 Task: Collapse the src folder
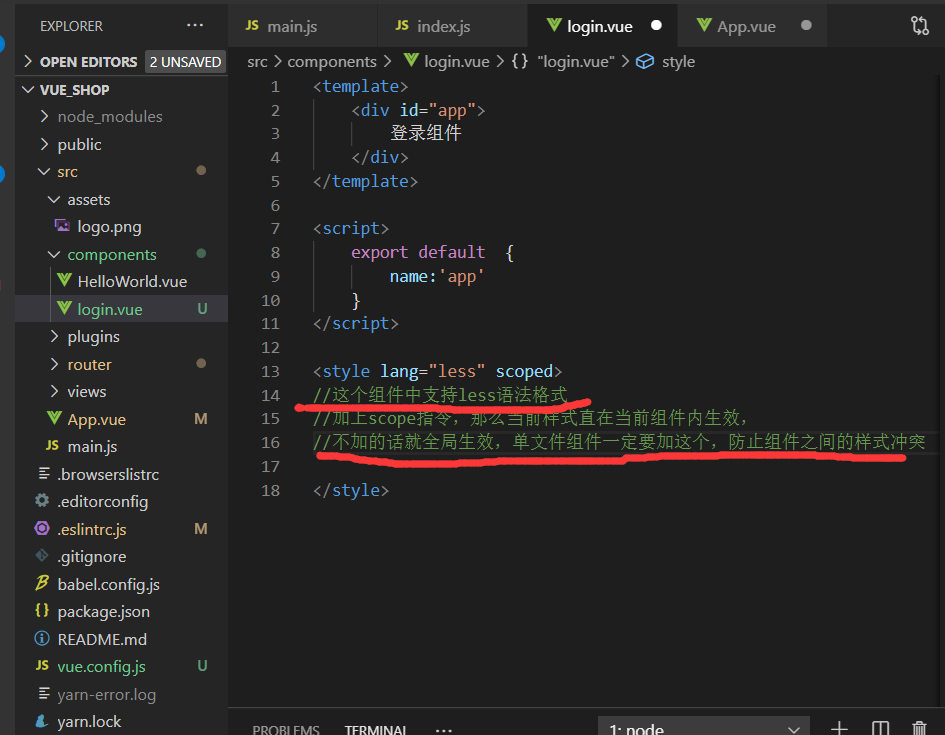point(44,171)
